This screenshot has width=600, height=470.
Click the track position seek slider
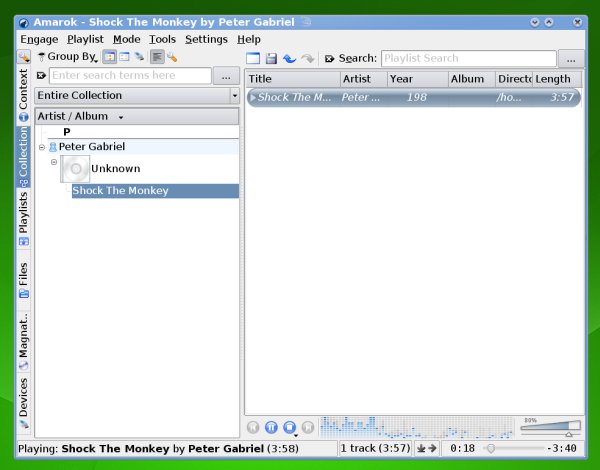(513, 448)
